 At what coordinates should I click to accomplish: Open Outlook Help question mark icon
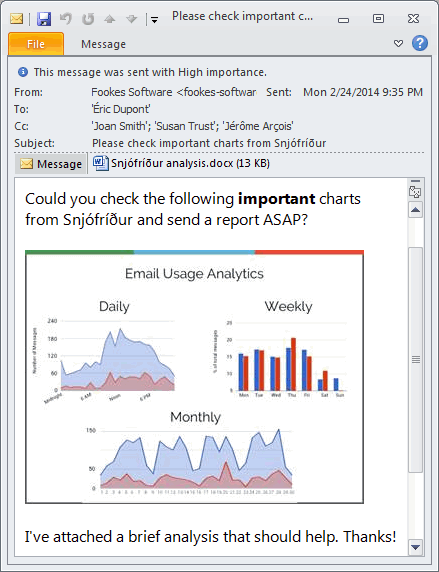point(420,43)
